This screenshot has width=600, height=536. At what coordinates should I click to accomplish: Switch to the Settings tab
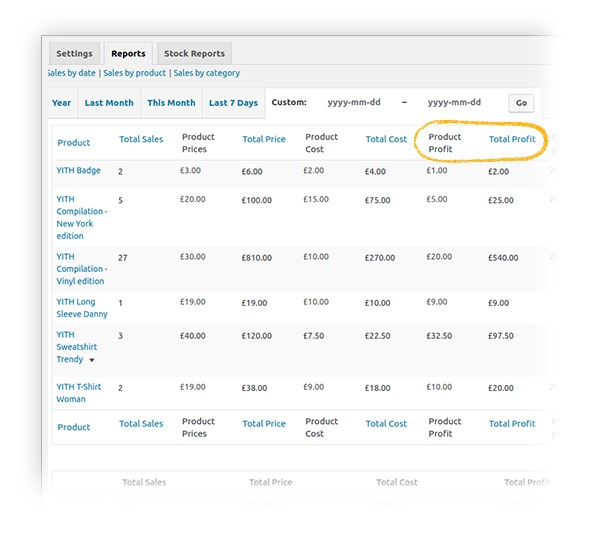[x=74, y=53]
